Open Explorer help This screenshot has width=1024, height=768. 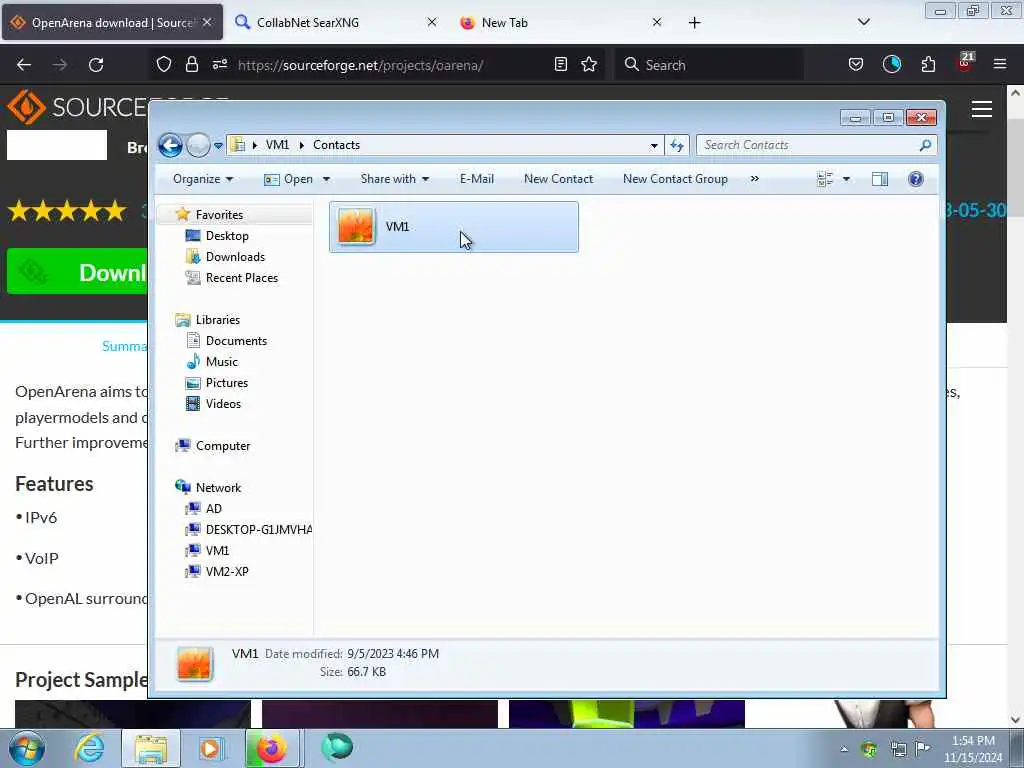tap(916, 179)
